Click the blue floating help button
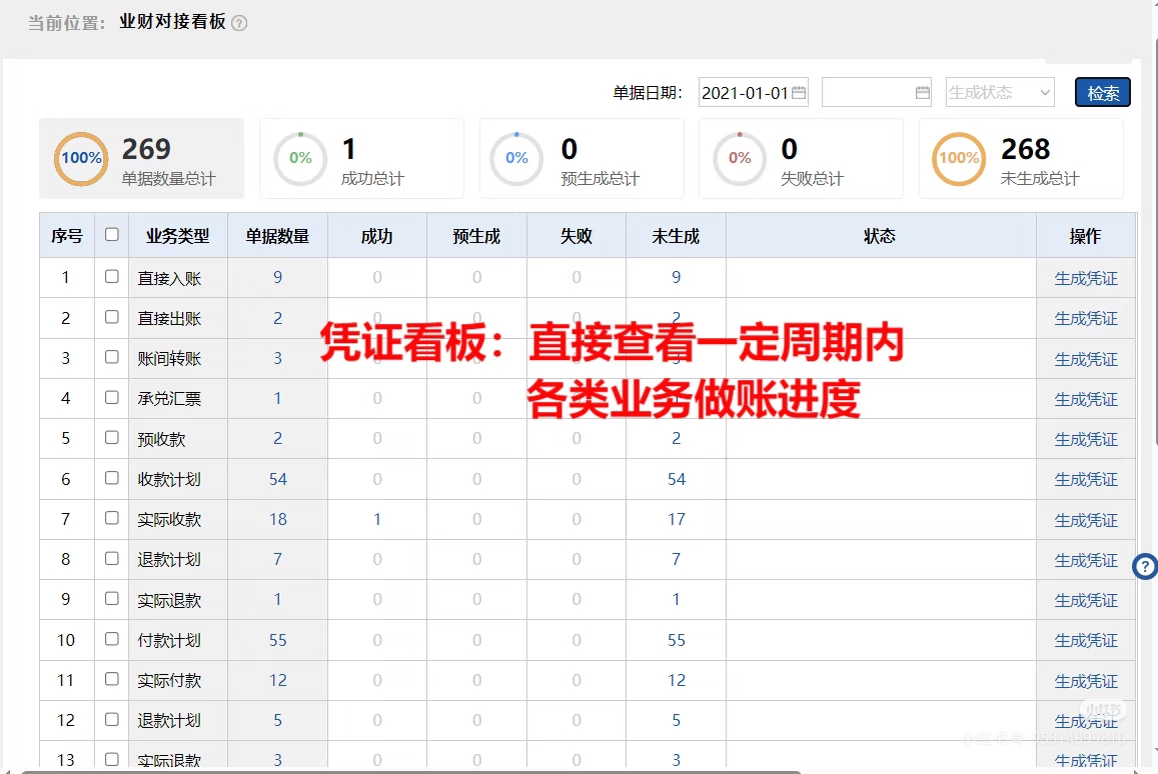 click(1145, 566)
